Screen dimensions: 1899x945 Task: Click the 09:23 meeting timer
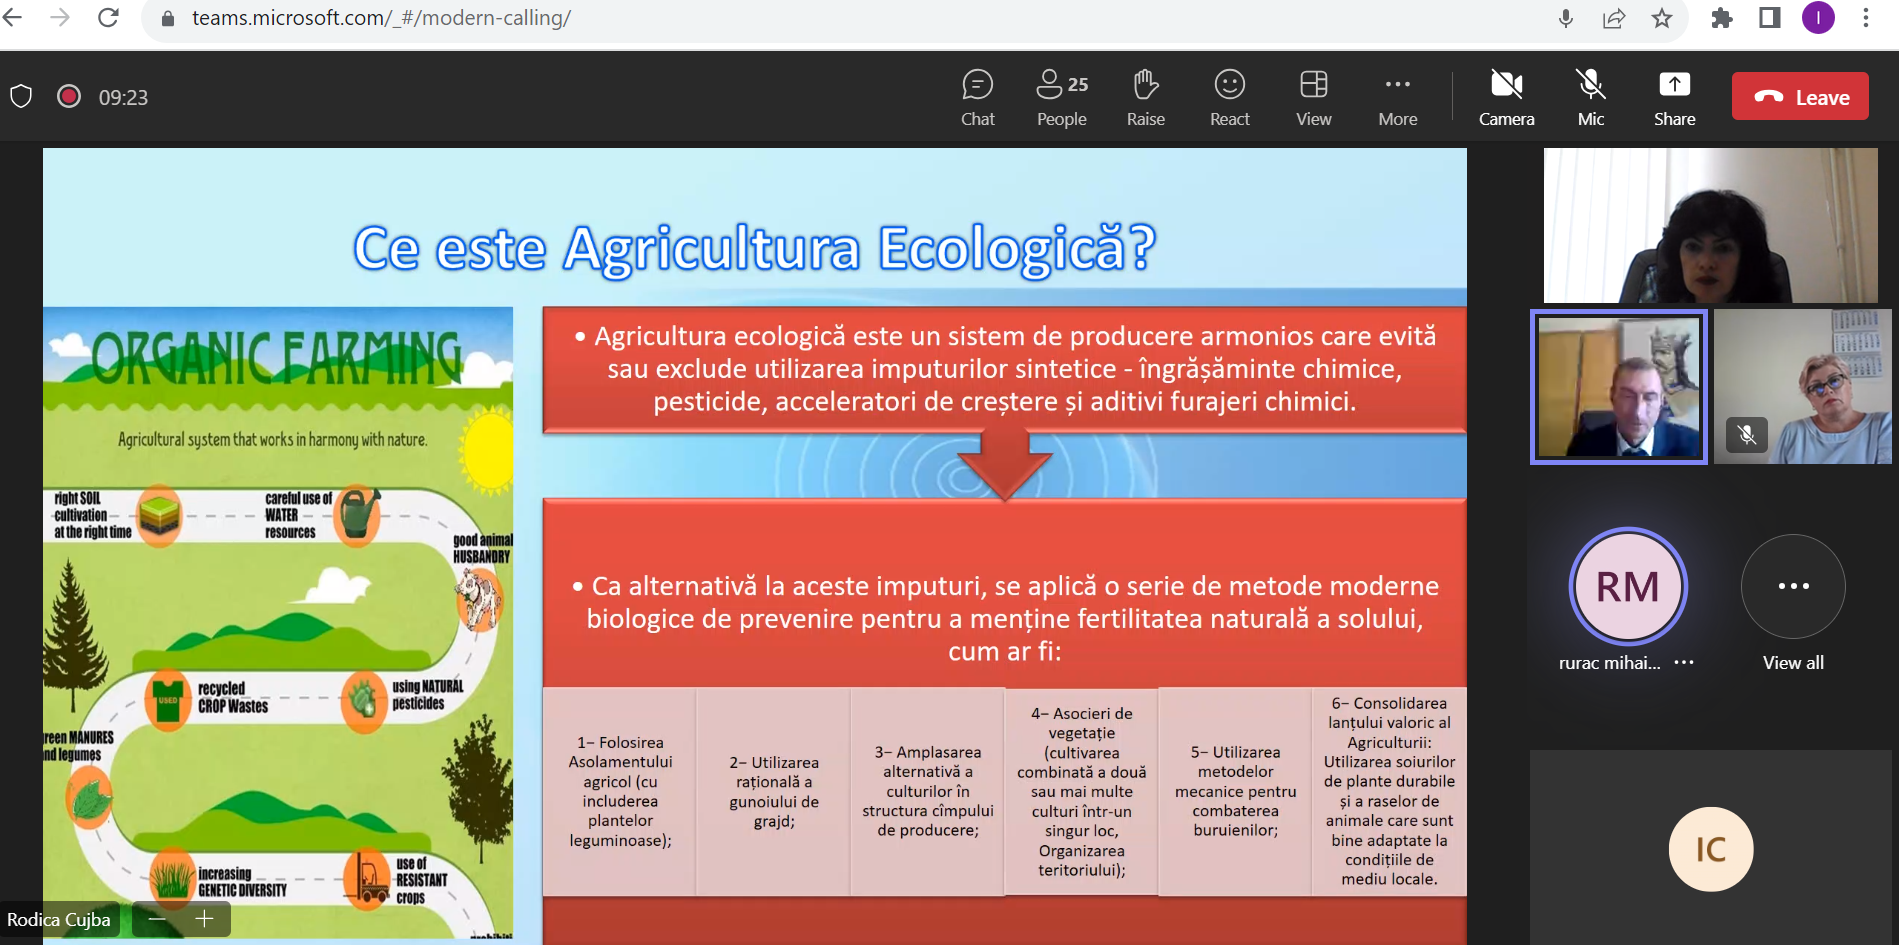coord(123,97)
